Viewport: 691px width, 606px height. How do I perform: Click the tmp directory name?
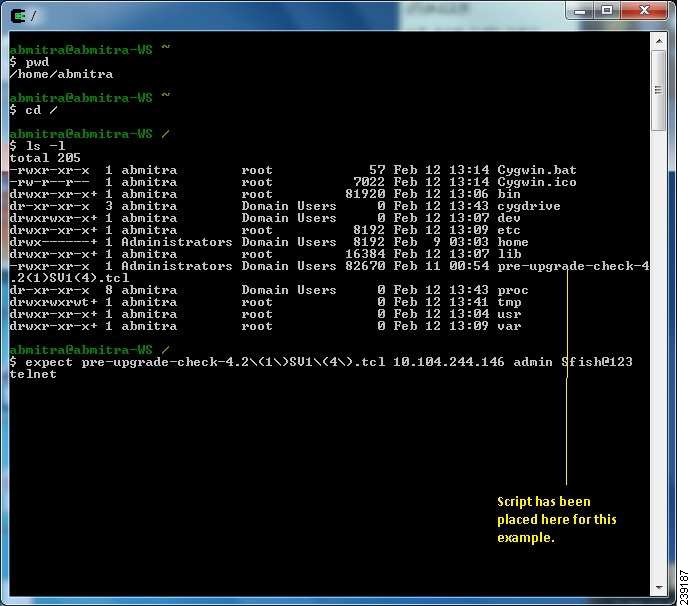point(509,302)
